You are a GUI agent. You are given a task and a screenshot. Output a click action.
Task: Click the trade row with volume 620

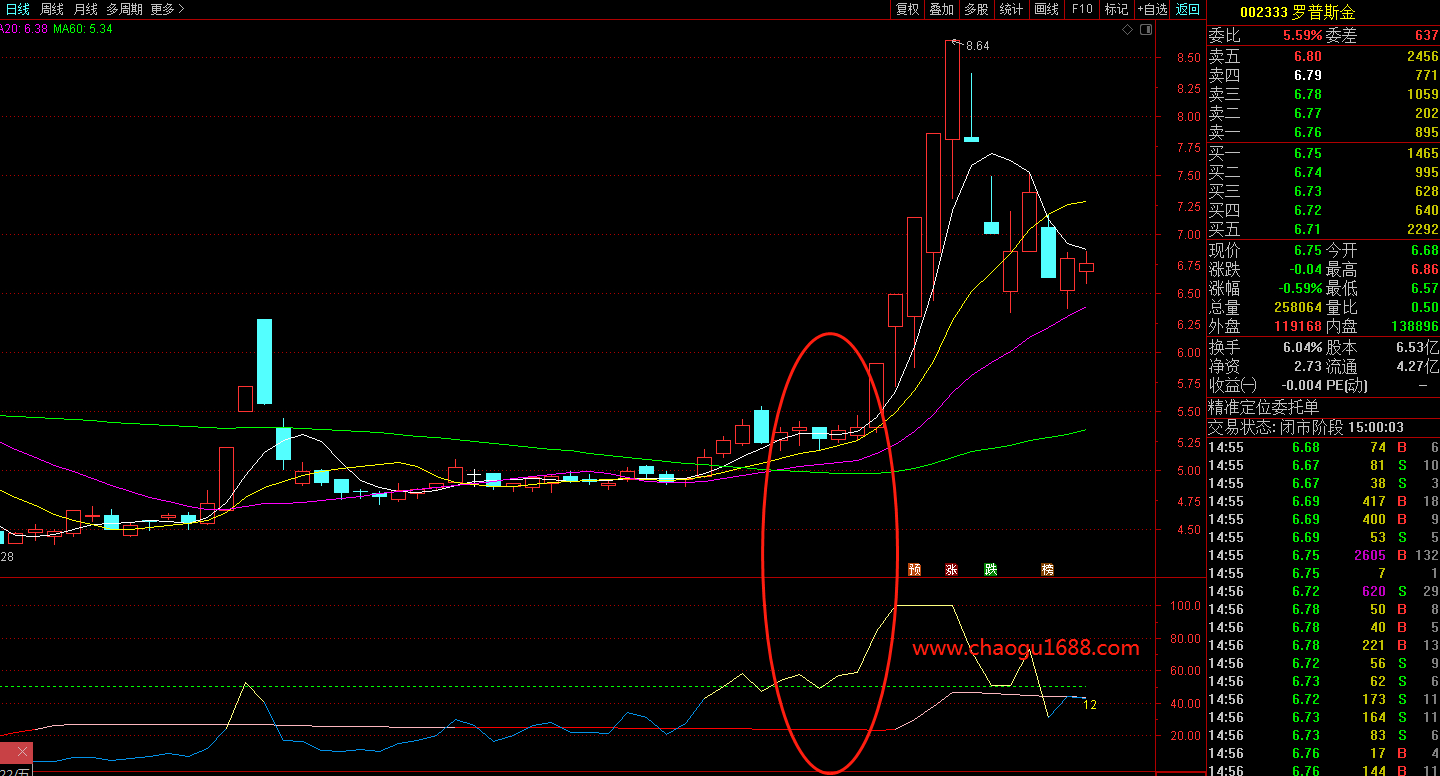(x=1324, y=591)
